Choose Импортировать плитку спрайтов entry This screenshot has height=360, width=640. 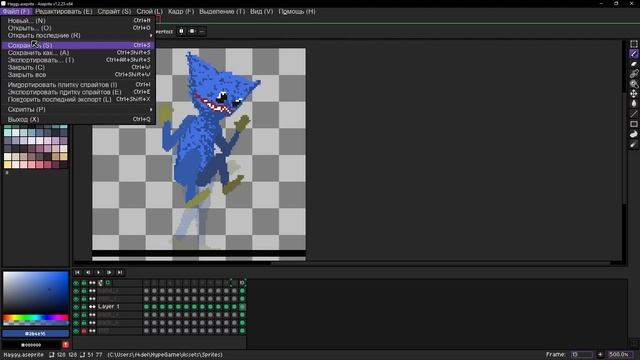(78, 84)
